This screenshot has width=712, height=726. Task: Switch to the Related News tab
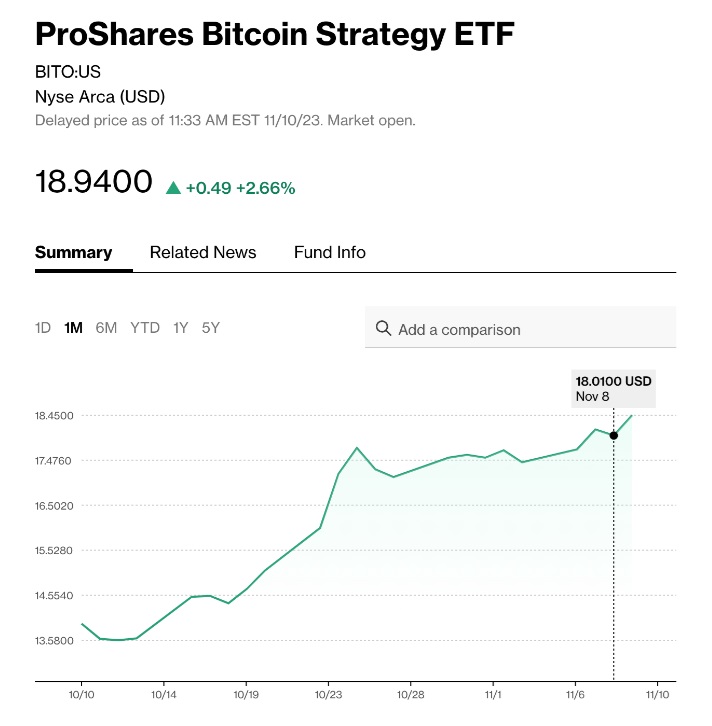(x=203, y=252)
